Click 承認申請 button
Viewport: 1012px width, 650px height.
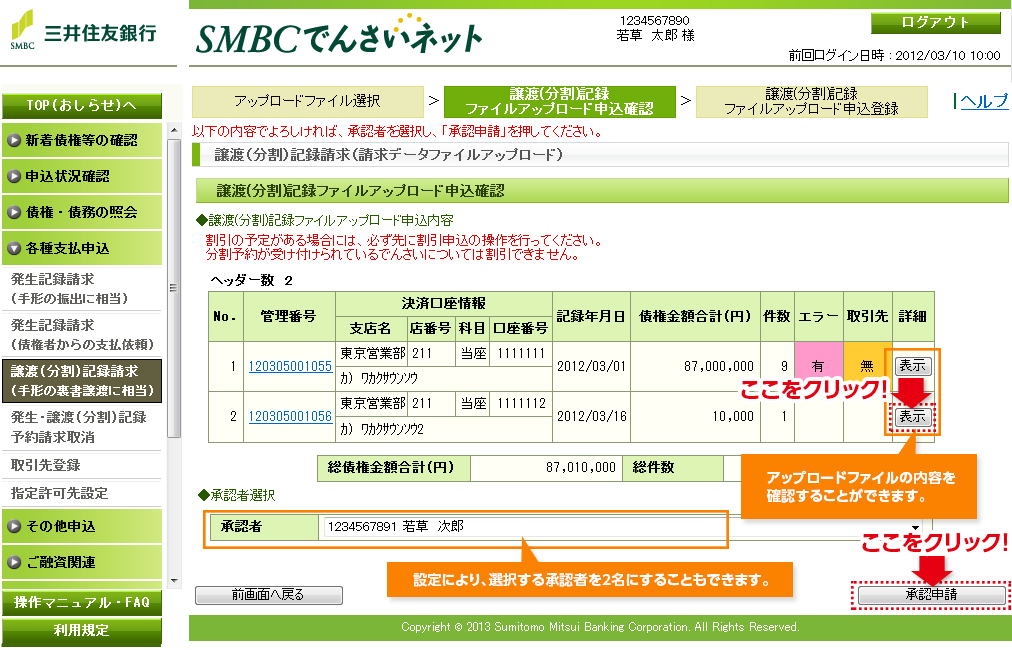tap(931, 594)
